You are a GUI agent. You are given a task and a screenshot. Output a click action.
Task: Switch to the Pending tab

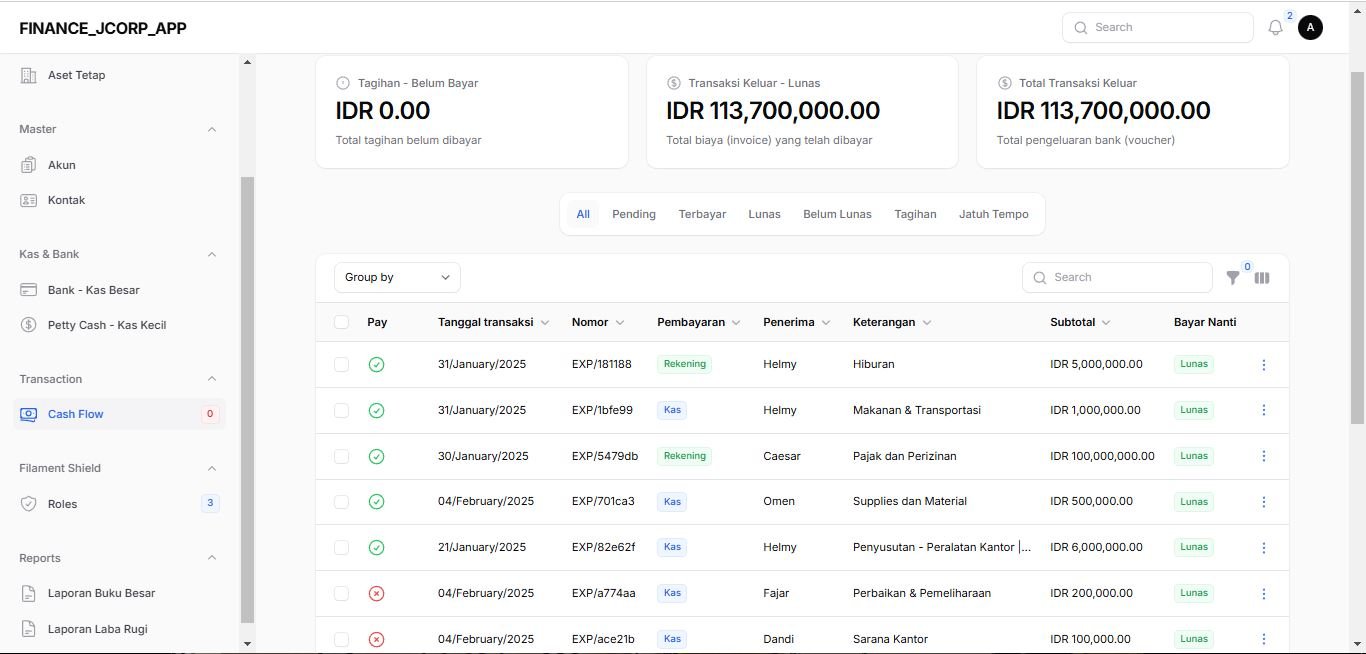point(634,214)
